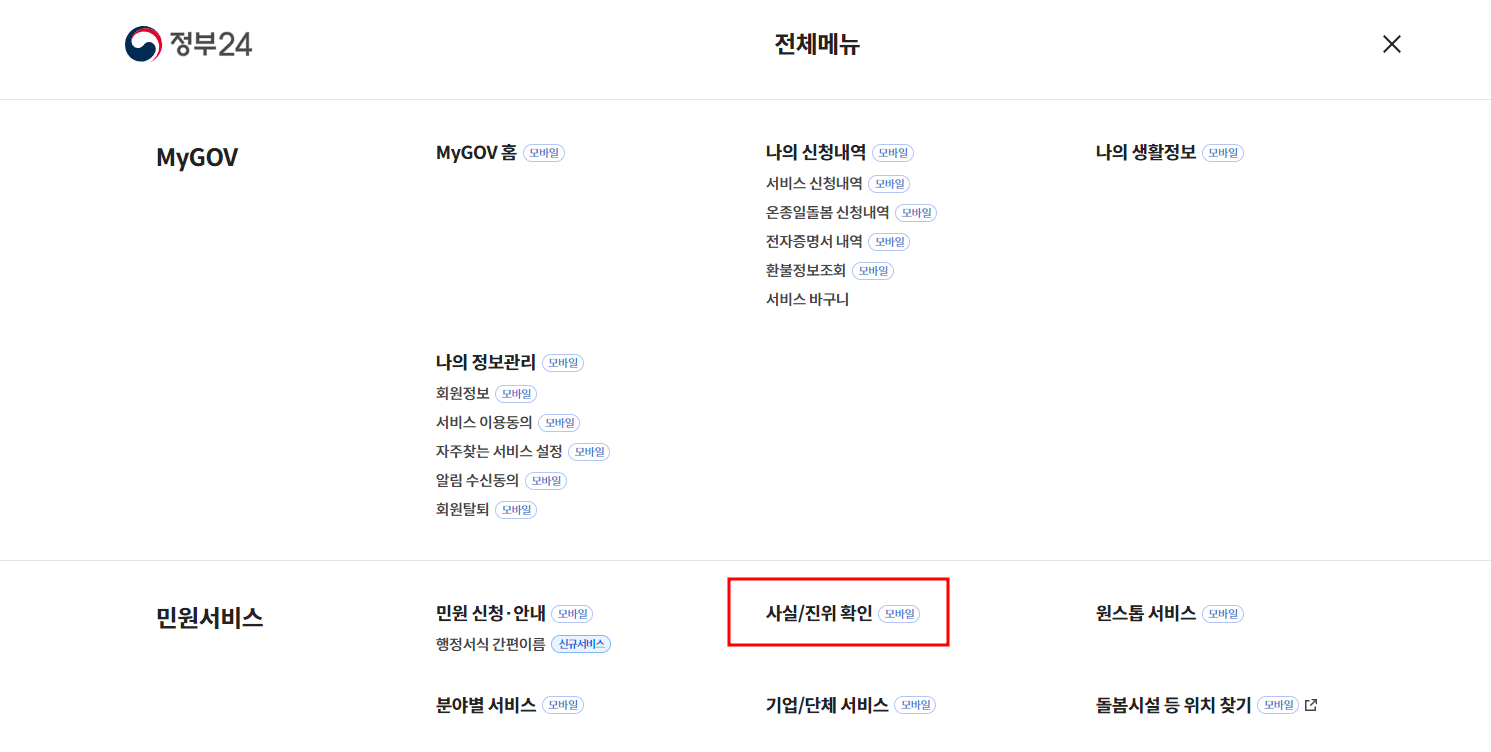Open MyGOV 홈
Image resolution: width=1491 pixels, height=752 pixels.
click(x=477, y=152)
